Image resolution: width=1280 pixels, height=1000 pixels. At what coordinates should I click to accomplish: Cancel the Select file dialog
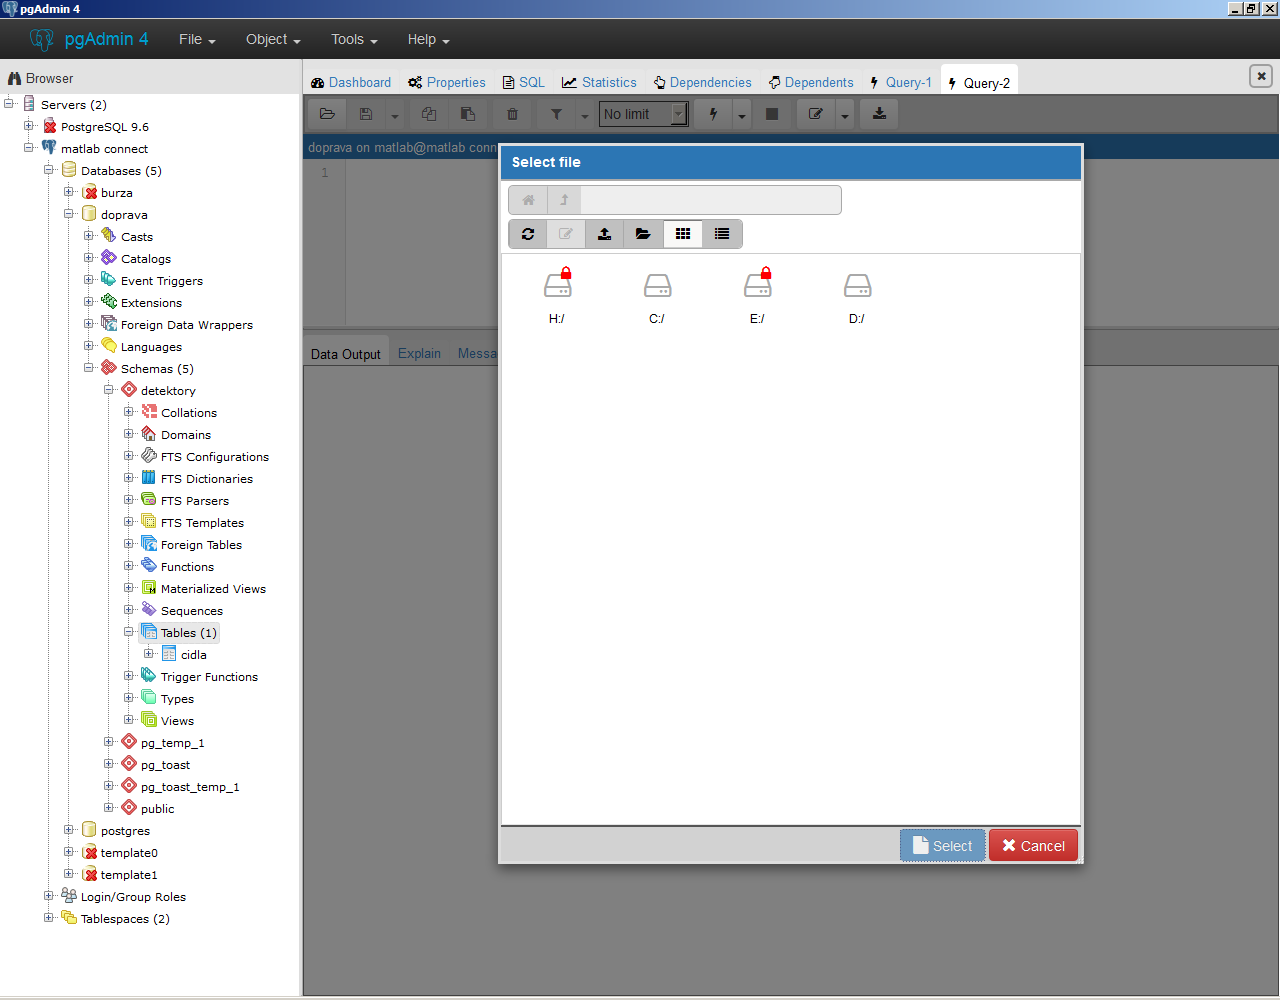[1033, 846]
